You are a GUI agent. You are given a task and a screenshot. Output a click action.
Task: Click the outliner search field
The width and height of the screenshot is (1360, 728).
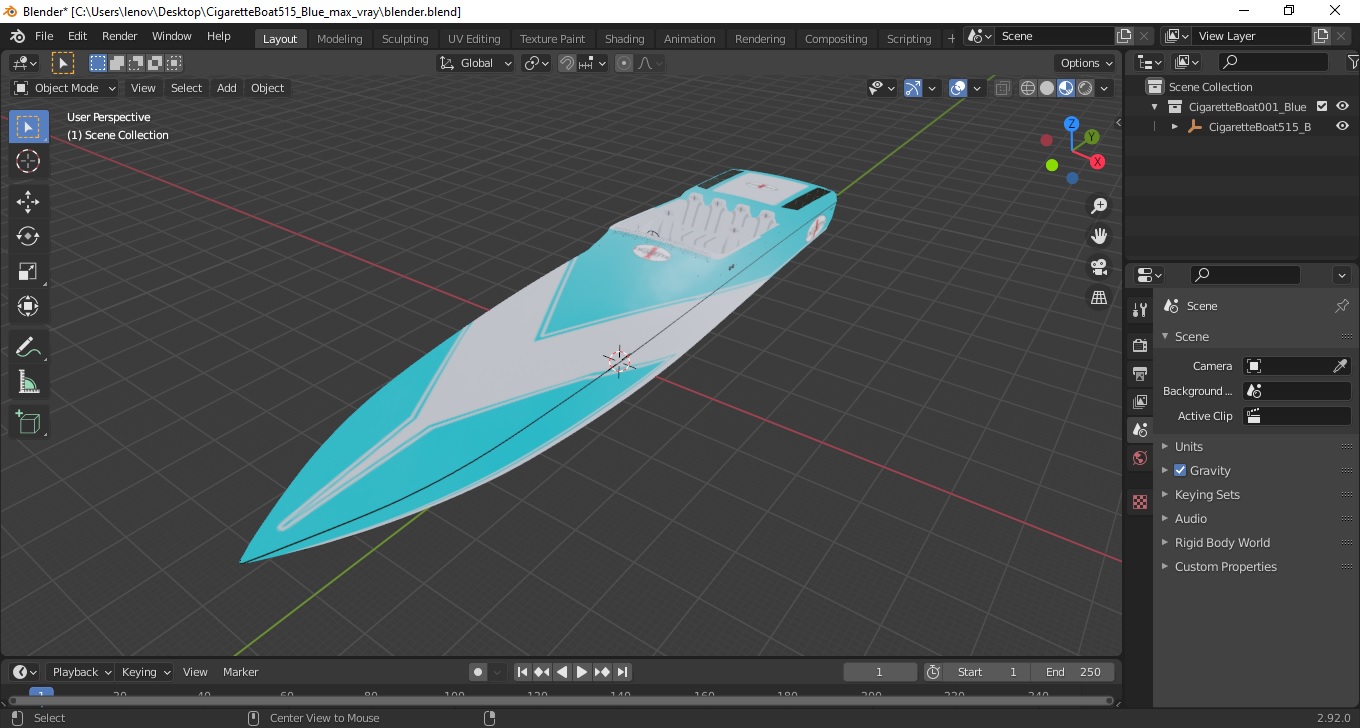[1272, 62]
